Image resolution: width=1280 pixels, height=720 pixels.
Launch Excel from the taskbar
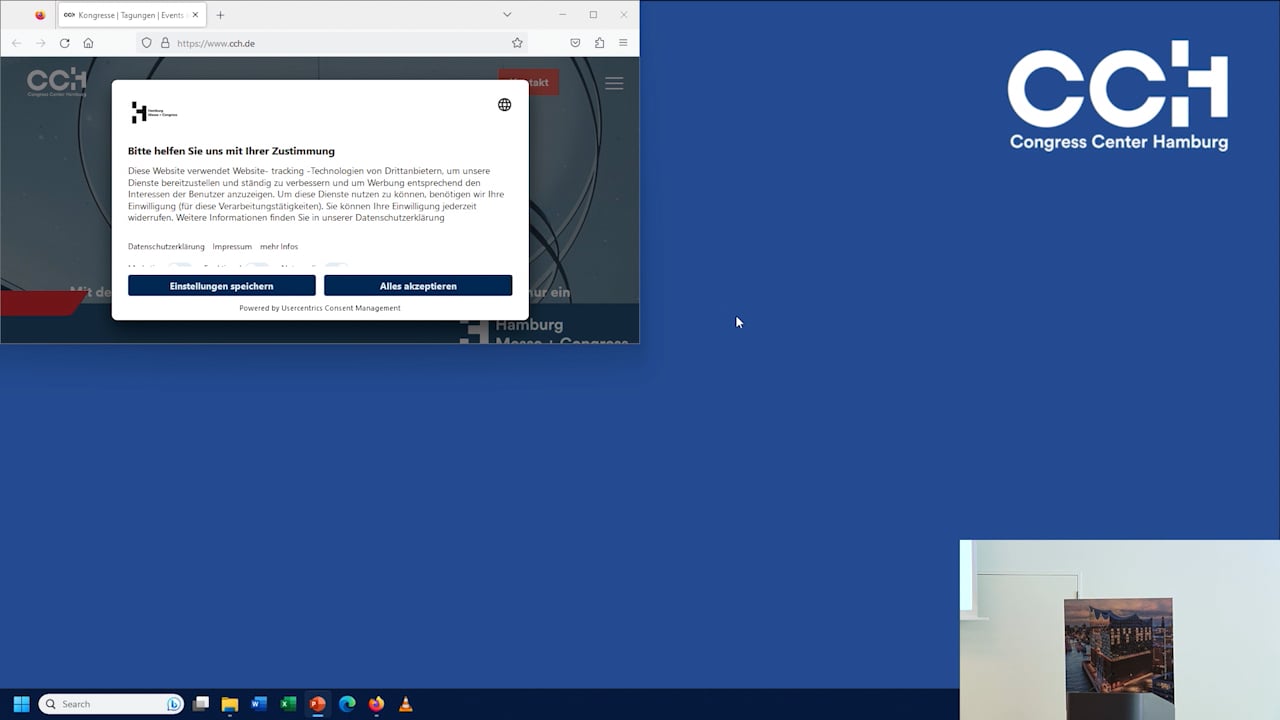[x=288, y=704]
